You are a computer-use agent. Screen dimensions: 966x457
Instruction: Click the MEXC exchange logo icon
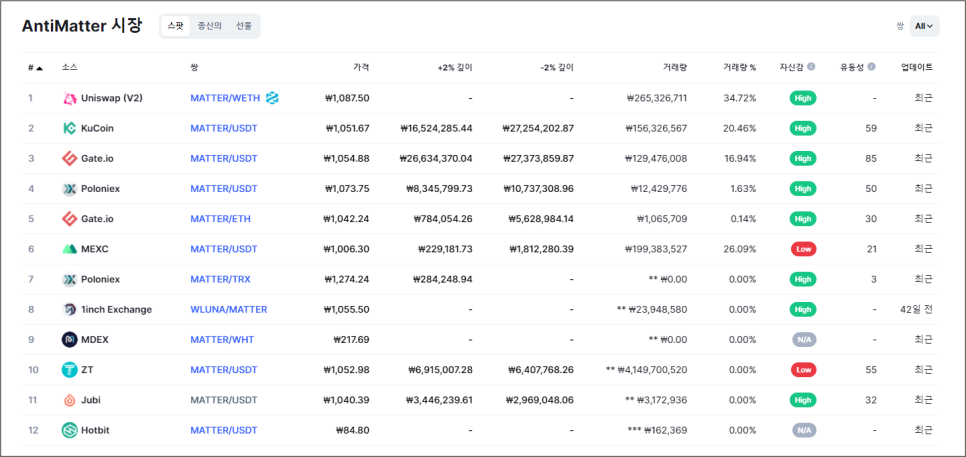tap(70, 249)
